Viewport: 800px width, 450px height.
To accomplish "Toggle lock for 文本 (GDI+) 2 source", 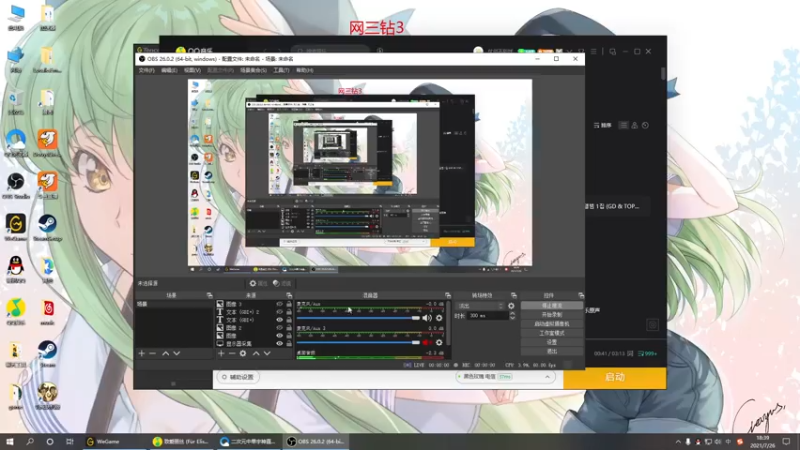I will point(289,312).
